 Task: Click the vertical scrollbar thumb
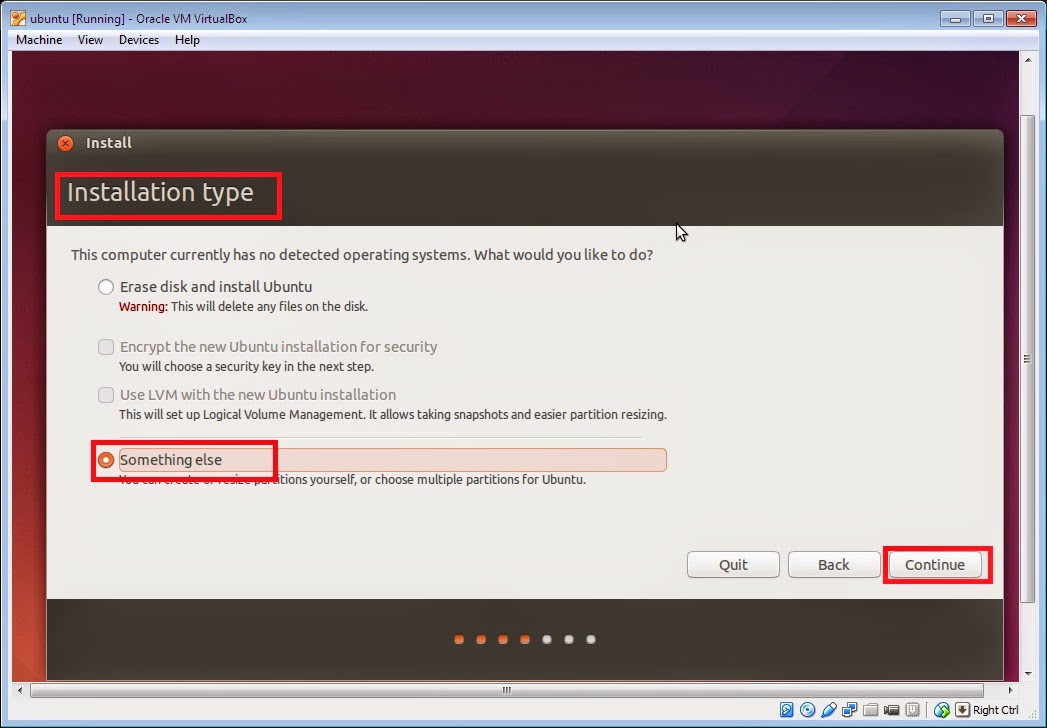(1028, 359)
